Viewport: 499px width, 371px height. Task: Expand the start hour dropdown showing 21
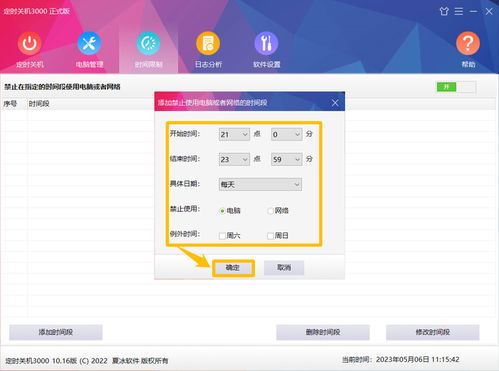tap(234, 134)
